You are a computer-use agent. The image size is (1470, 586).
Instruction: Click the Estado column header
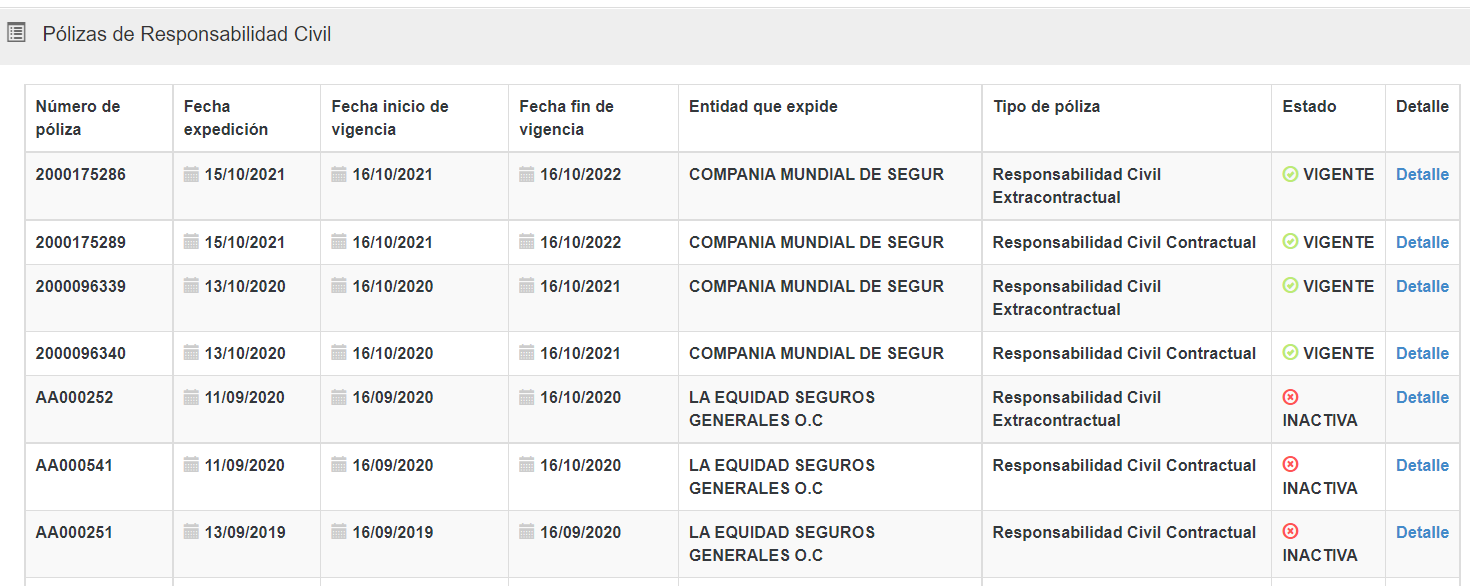click(1309, 106)
